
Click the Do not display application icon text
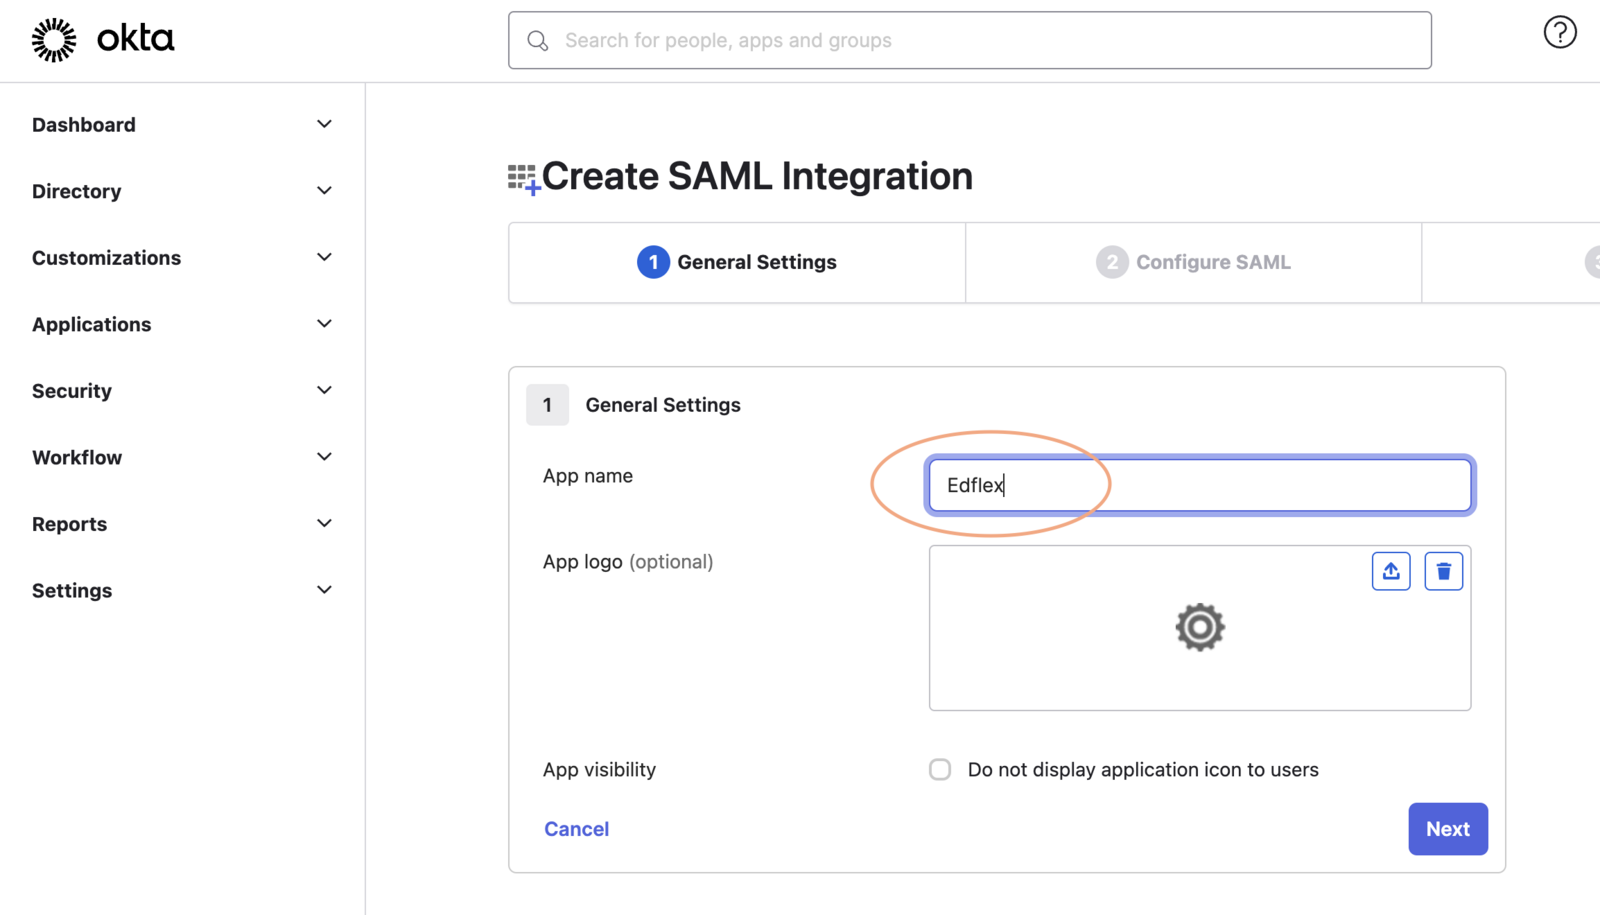pyautogui.click(x=1143, y=770)
